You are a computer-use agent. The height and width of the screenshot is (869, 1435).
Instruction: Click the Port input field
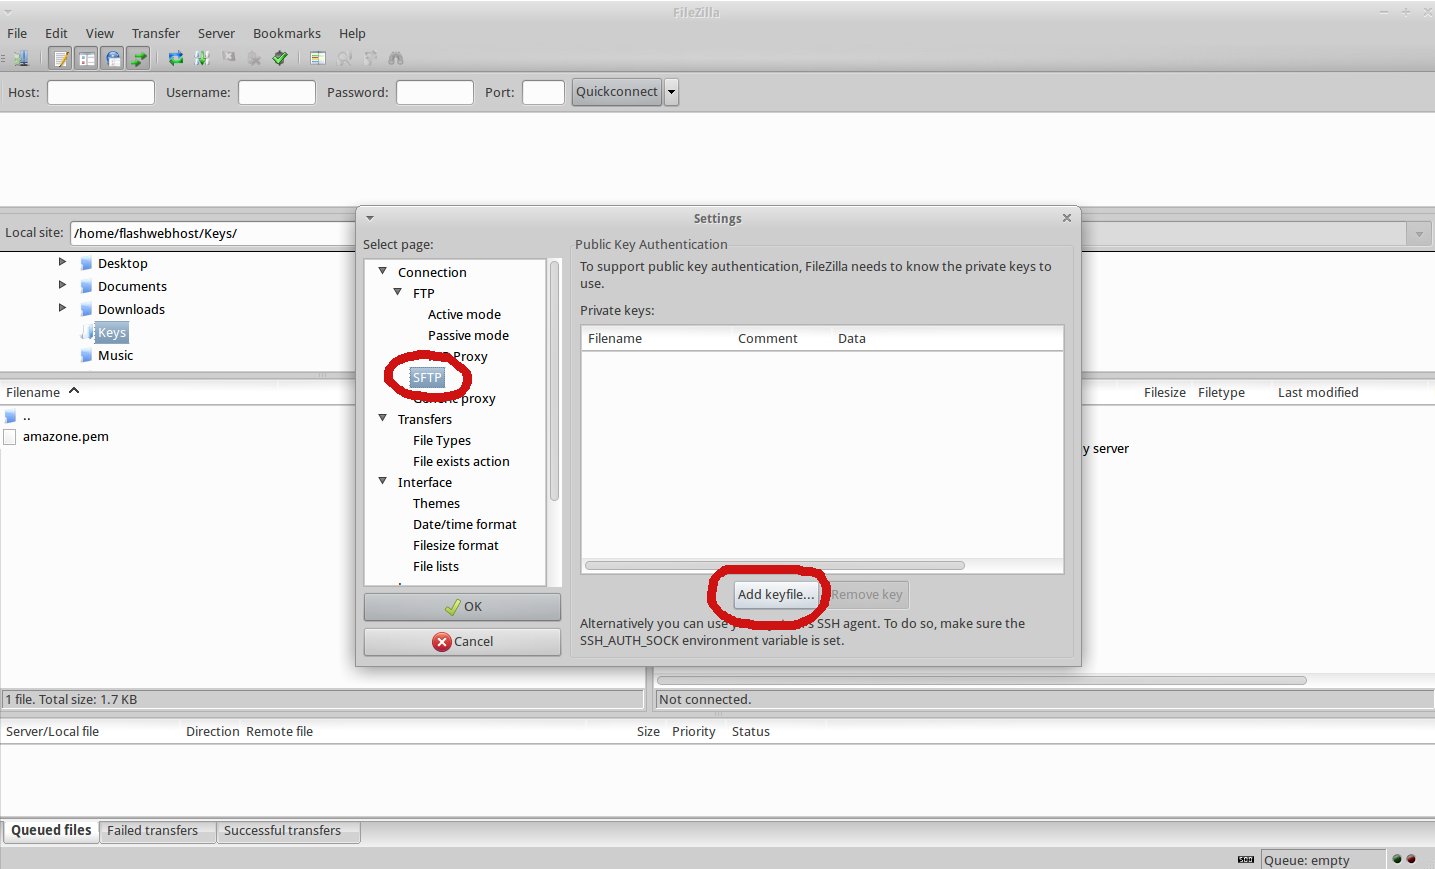pyautogui.click(x=544, y=92)
